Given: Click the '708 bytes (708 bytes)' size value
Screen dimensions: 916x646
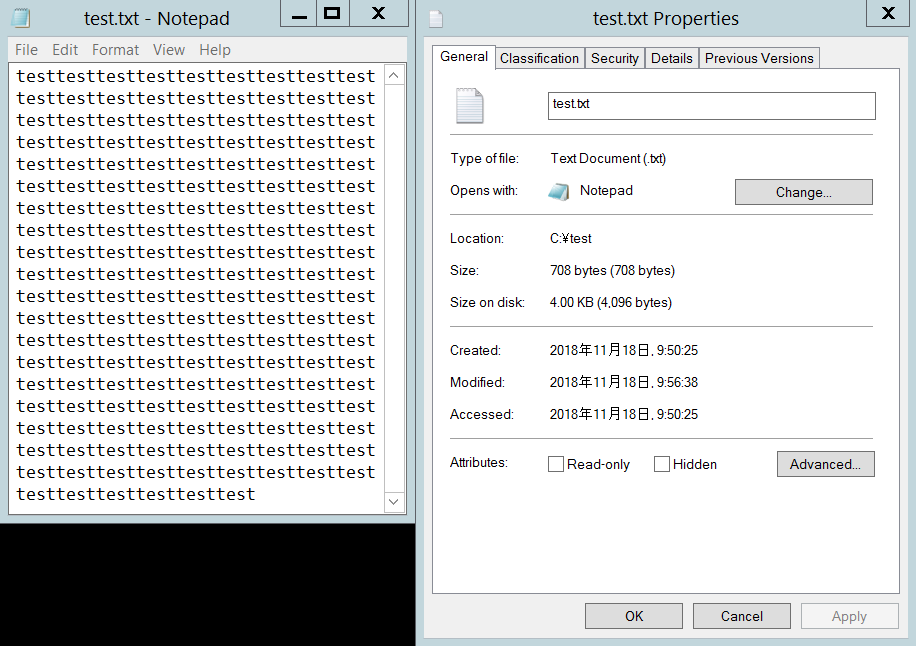Looking at the screenshot, I should point(612,270).
